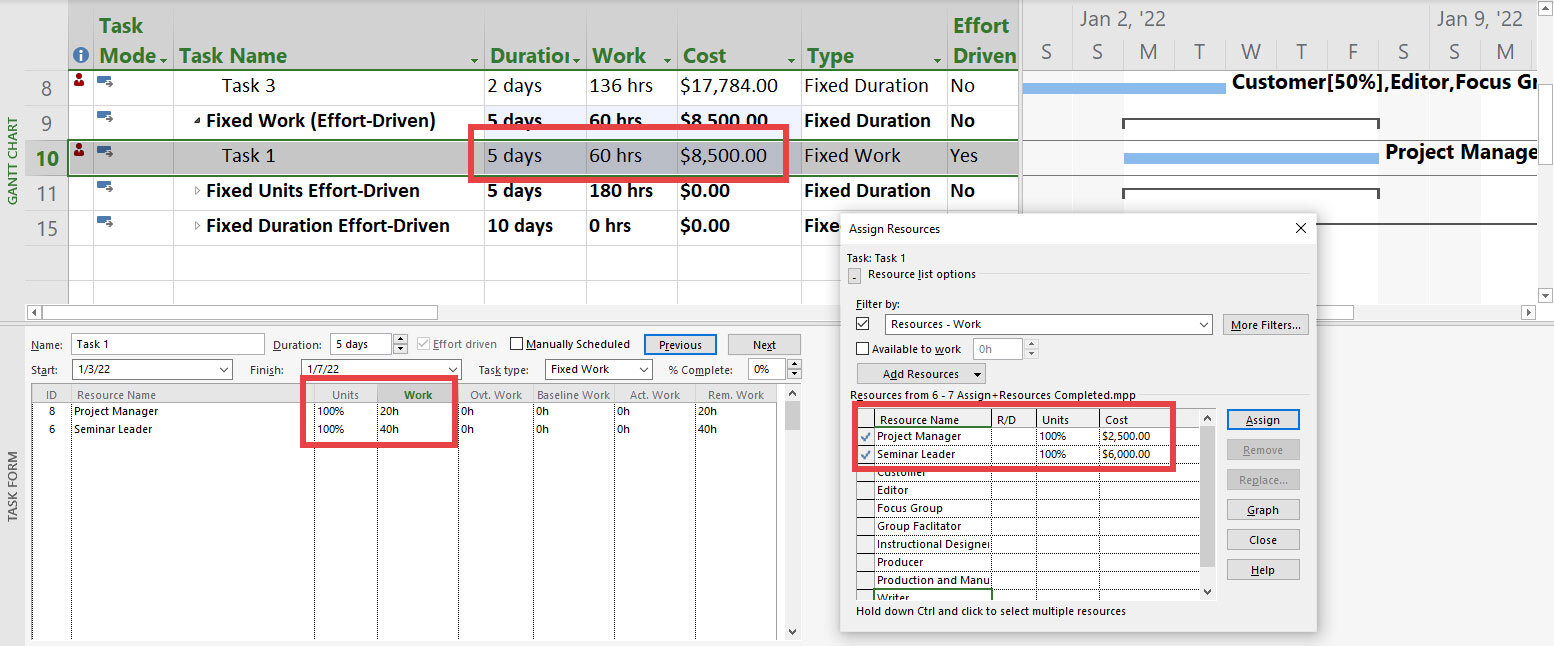This screenshot has width=1554, height=646.
Task: Click the task mode icon for row 11
Action: click(x=104, y=187)
